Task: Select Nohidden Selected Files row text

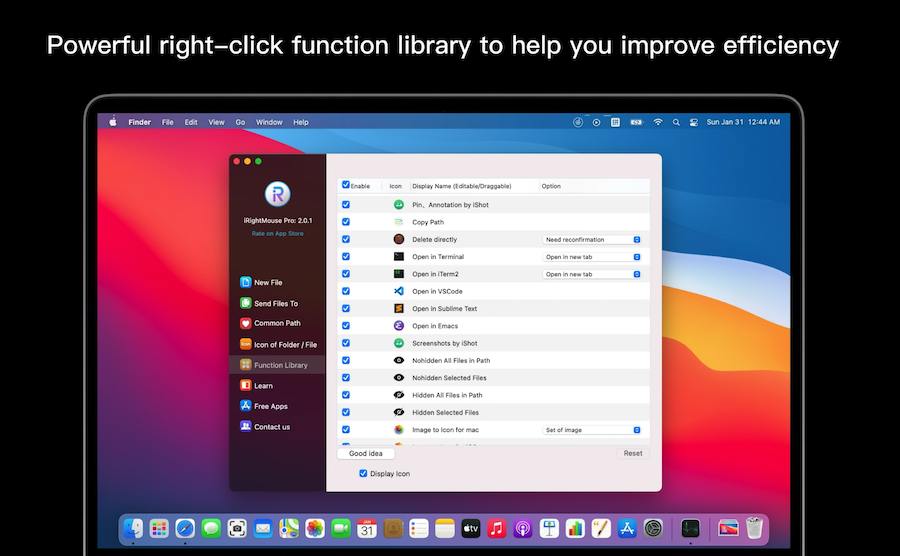Action: [449, 378]
